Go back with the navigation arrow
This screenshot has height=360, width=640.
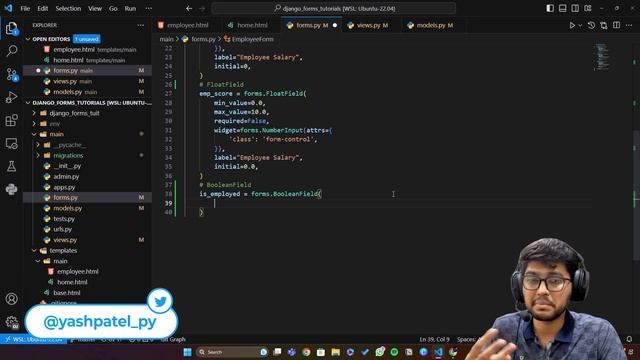[189, 8]
